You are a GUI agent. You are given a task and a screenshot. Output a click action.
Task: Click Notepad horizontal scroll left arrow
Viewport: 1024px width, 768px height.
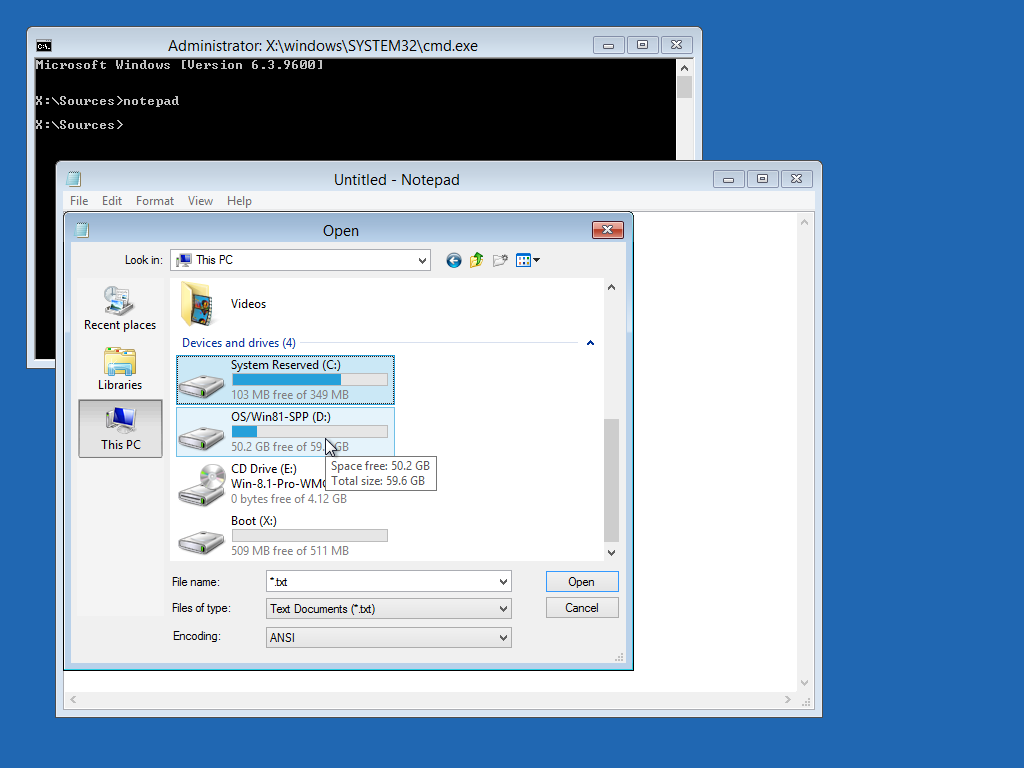pos(73,699)
